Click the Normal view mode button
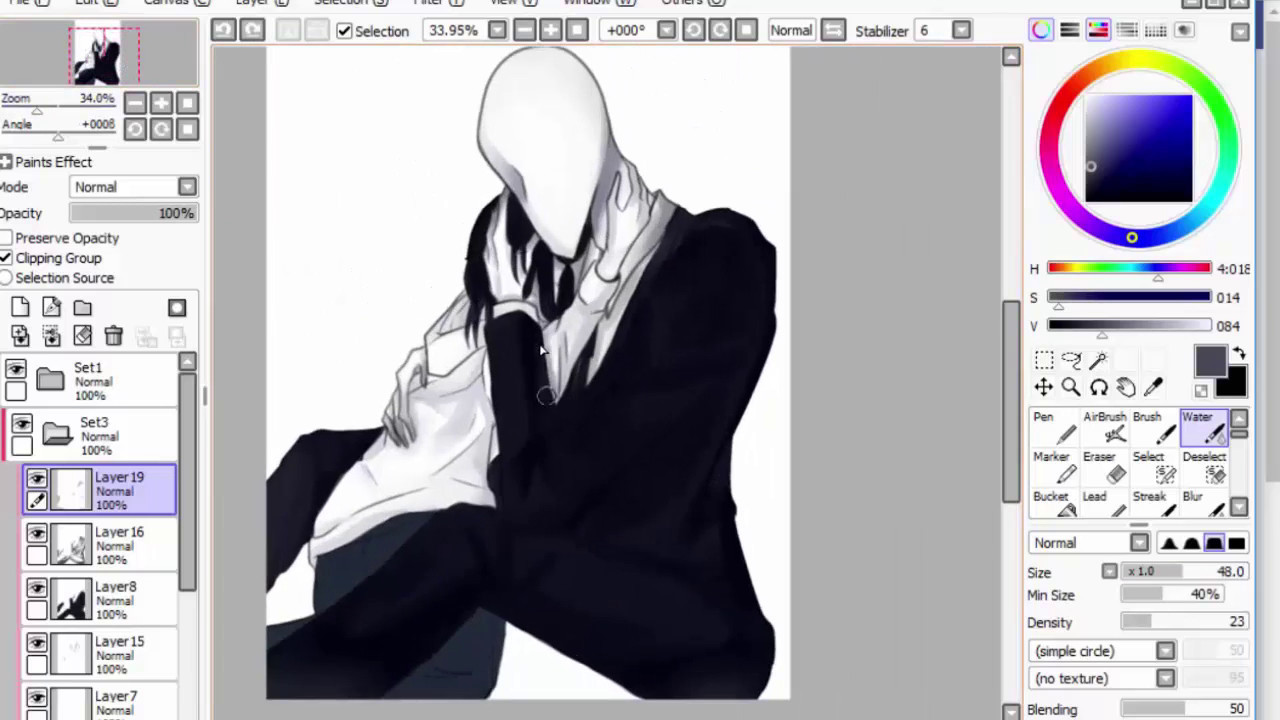This screenshot has width=1280, height=720. [x=791, y=31]
